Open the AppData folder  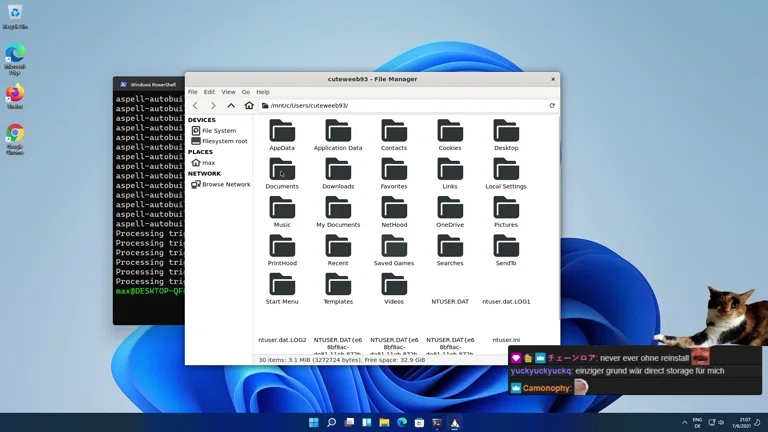click(282, 135)
